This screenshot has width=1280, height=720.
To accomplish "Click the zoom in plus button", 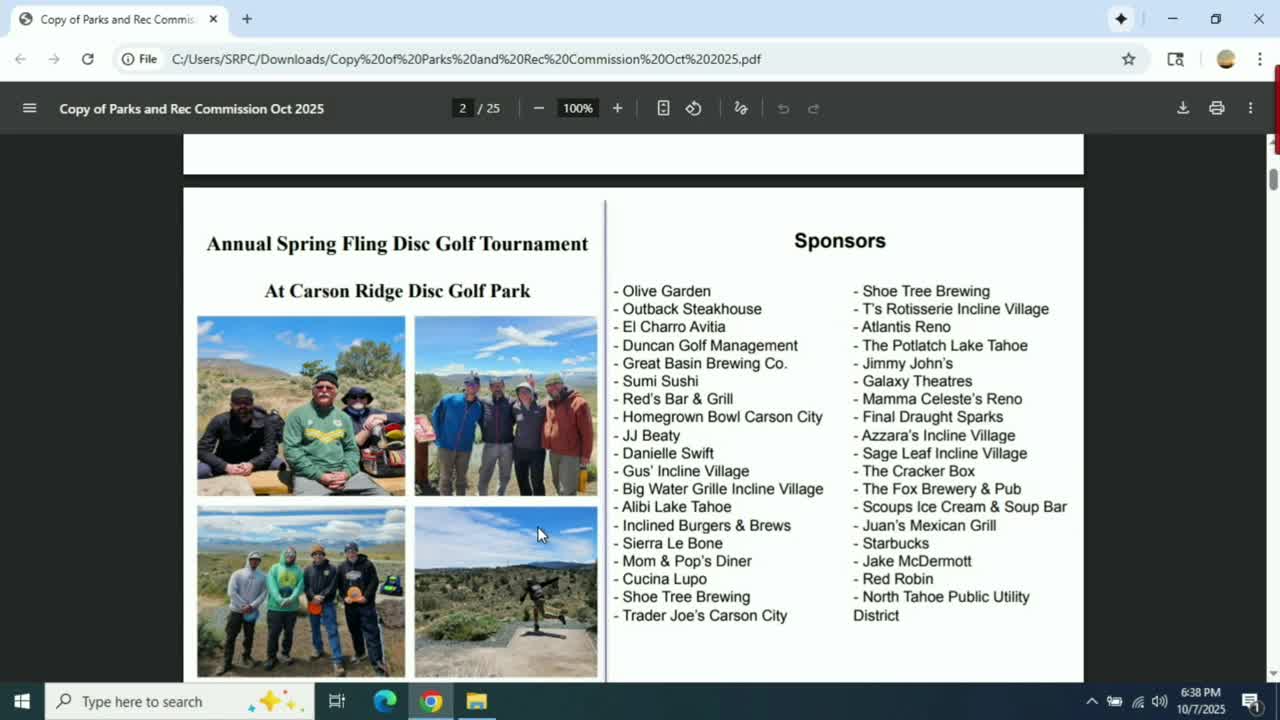I will click(x=617, y=108).
